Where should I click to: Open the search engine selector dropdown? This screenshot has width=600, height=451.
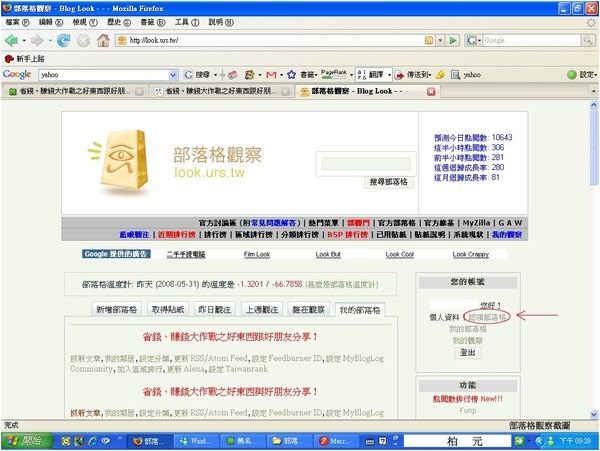479,40
